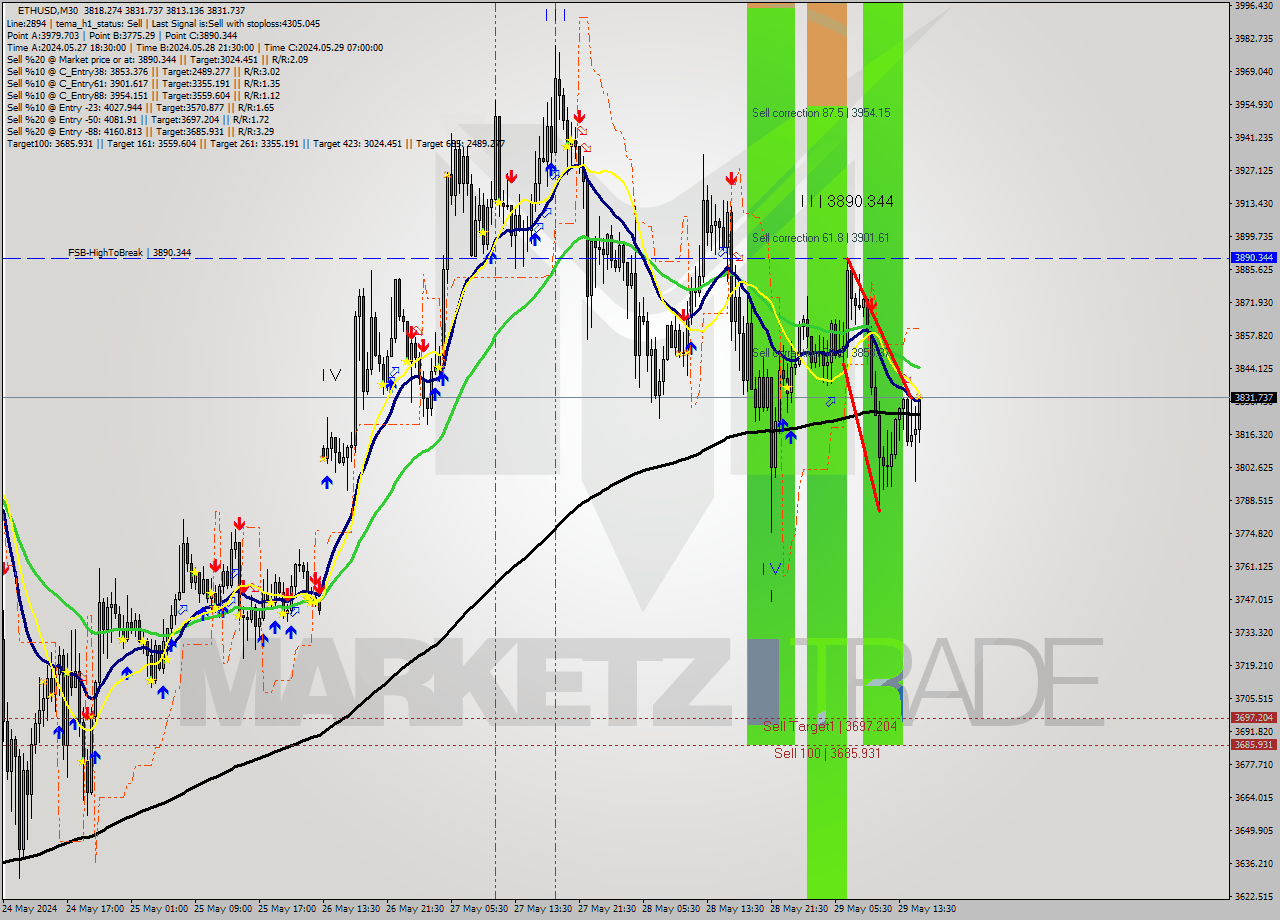Click the blue 3890.344 price tag on axis
The image size is (1280, 920).
(x=1254, y=258)
